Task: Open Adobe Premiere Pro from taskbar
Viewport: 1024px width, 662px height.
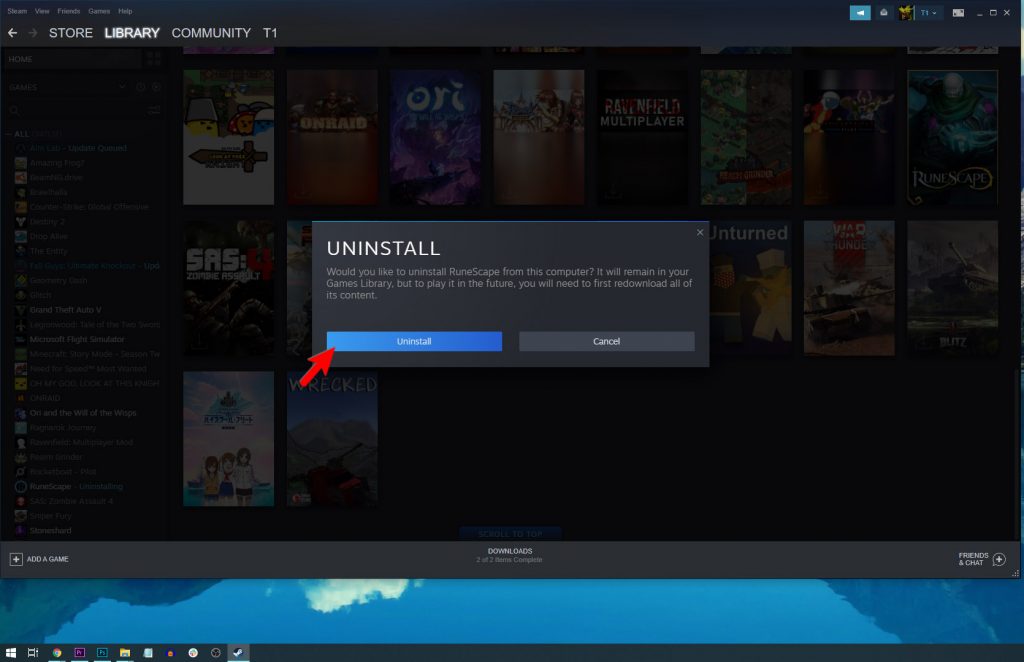Action: tap(80, 652)
